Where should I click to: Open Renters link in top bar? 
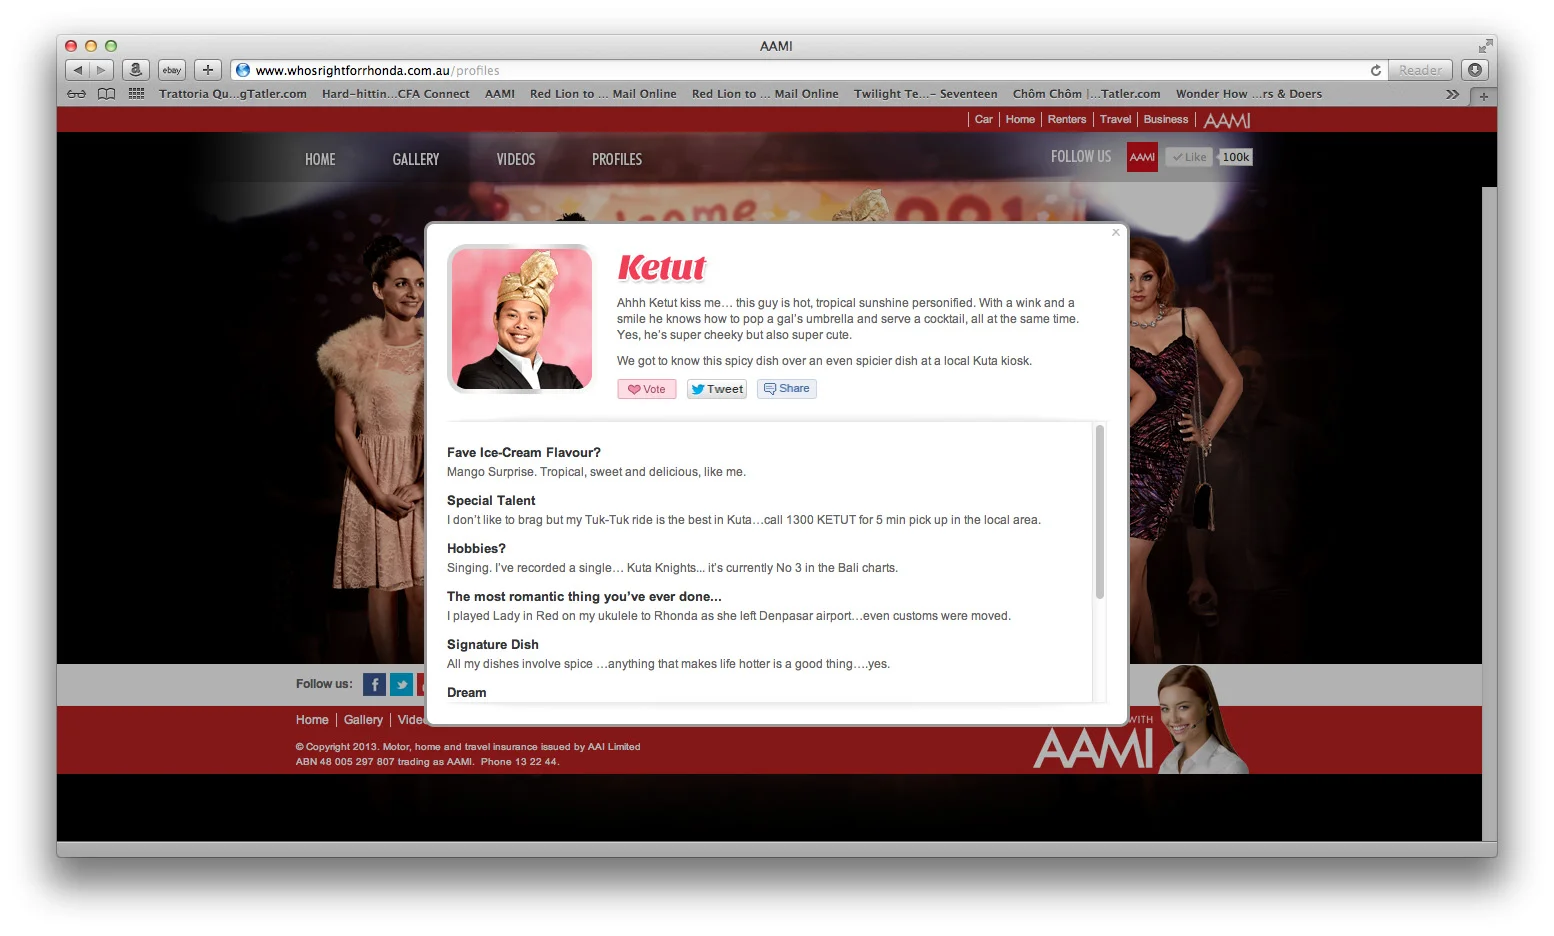pos(1067,119)
